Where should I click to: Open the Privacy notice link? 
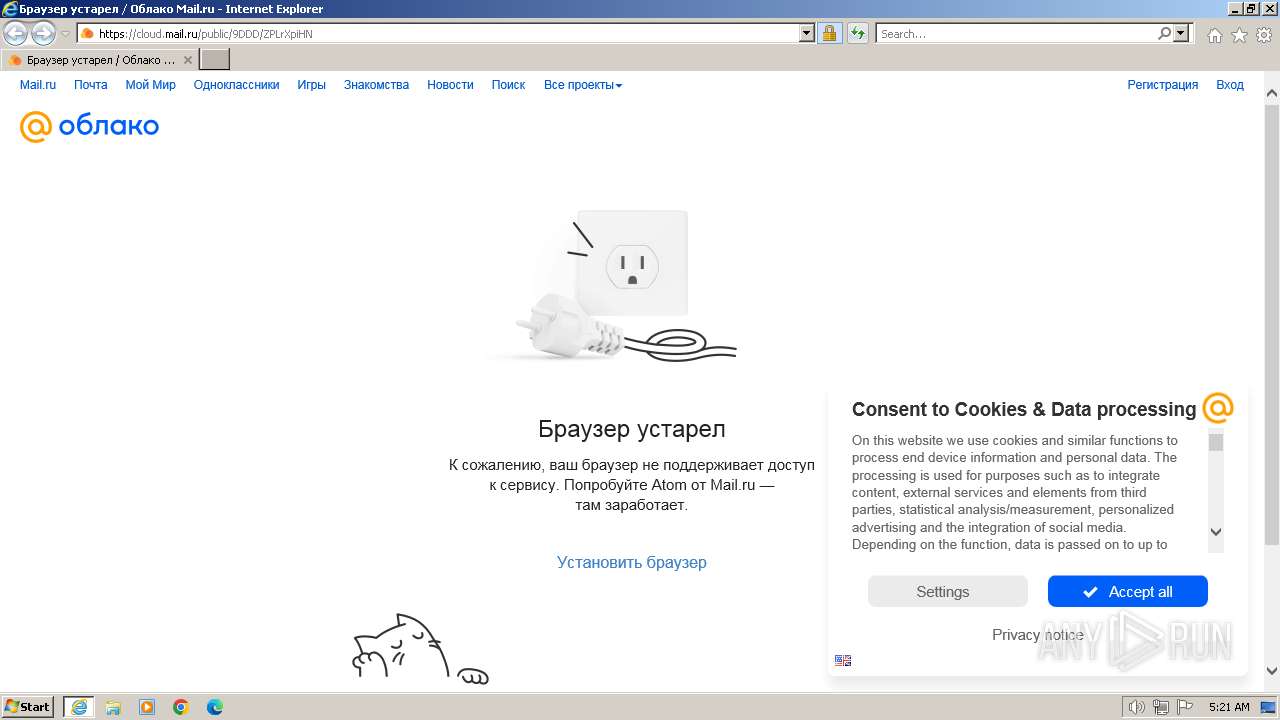[1037, 635]
